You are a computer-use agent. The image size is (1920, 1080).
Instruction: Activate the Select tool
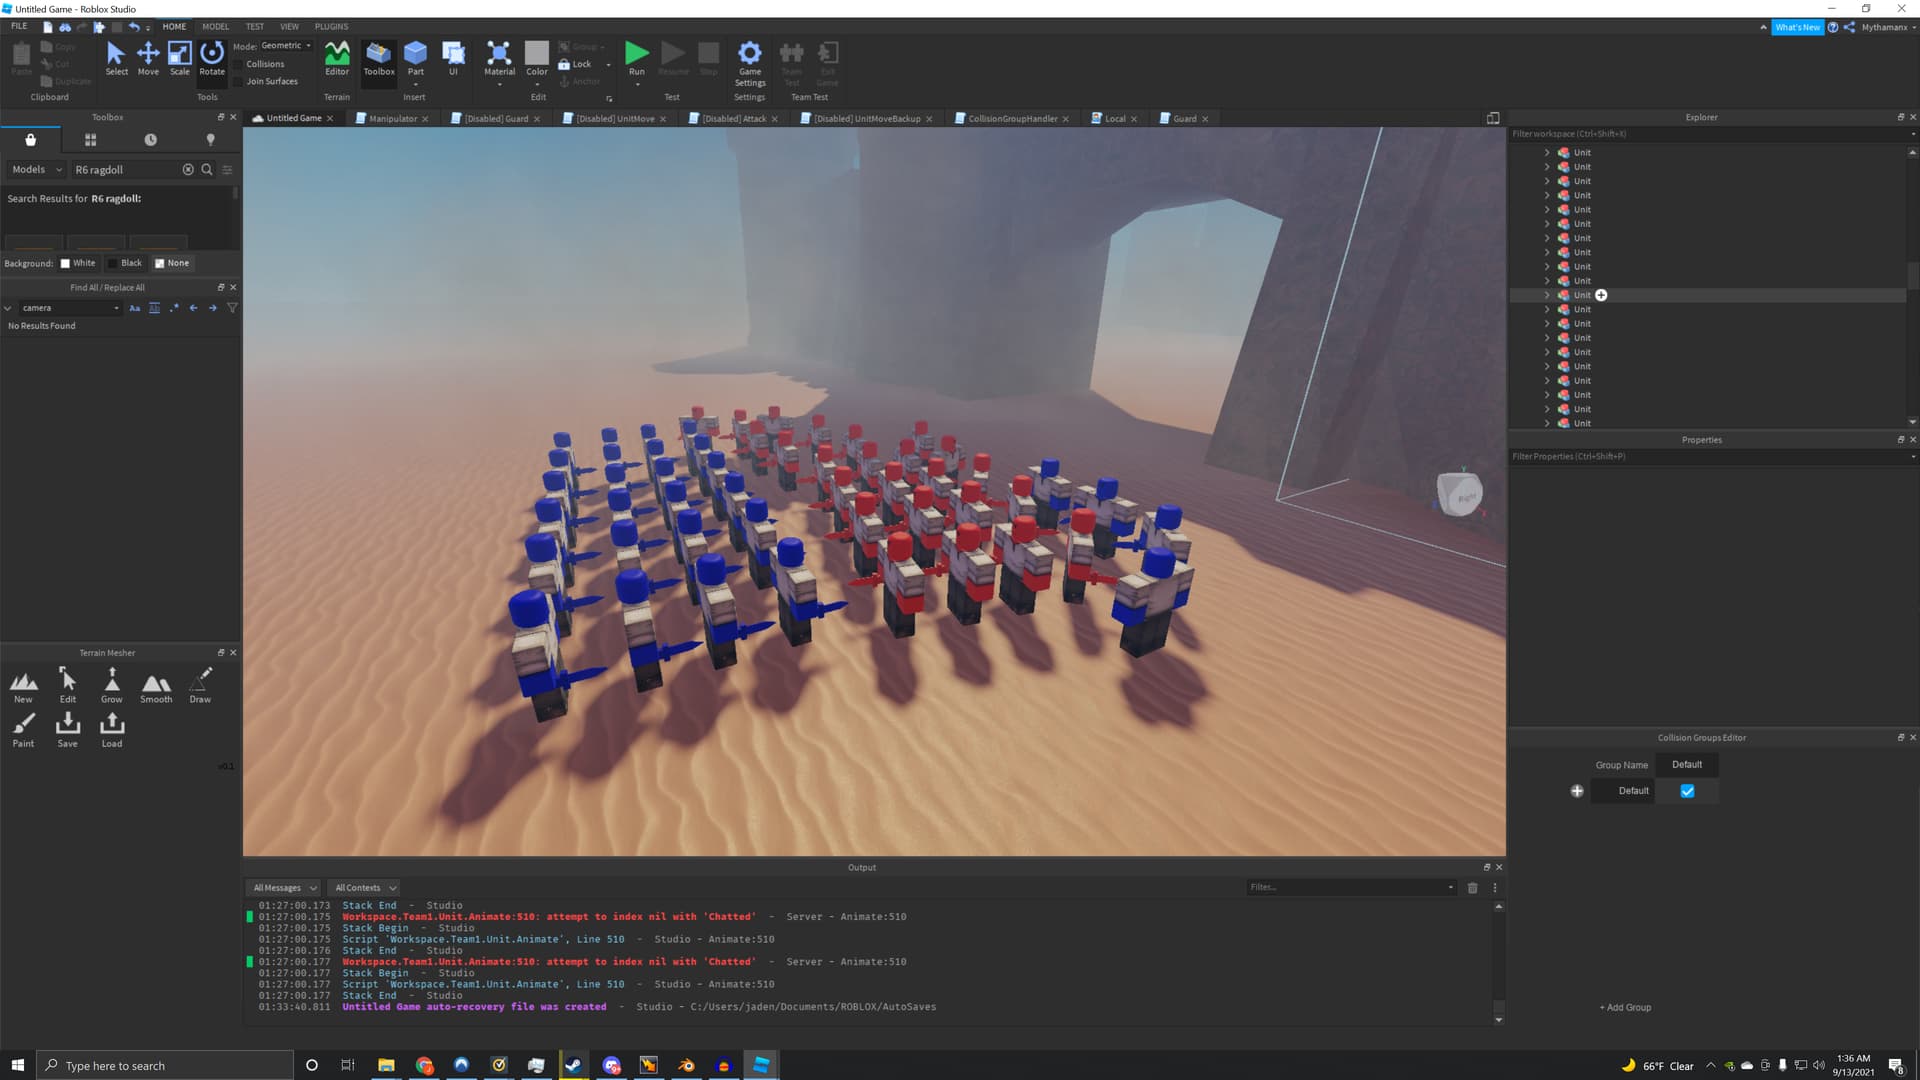[116, 58]
